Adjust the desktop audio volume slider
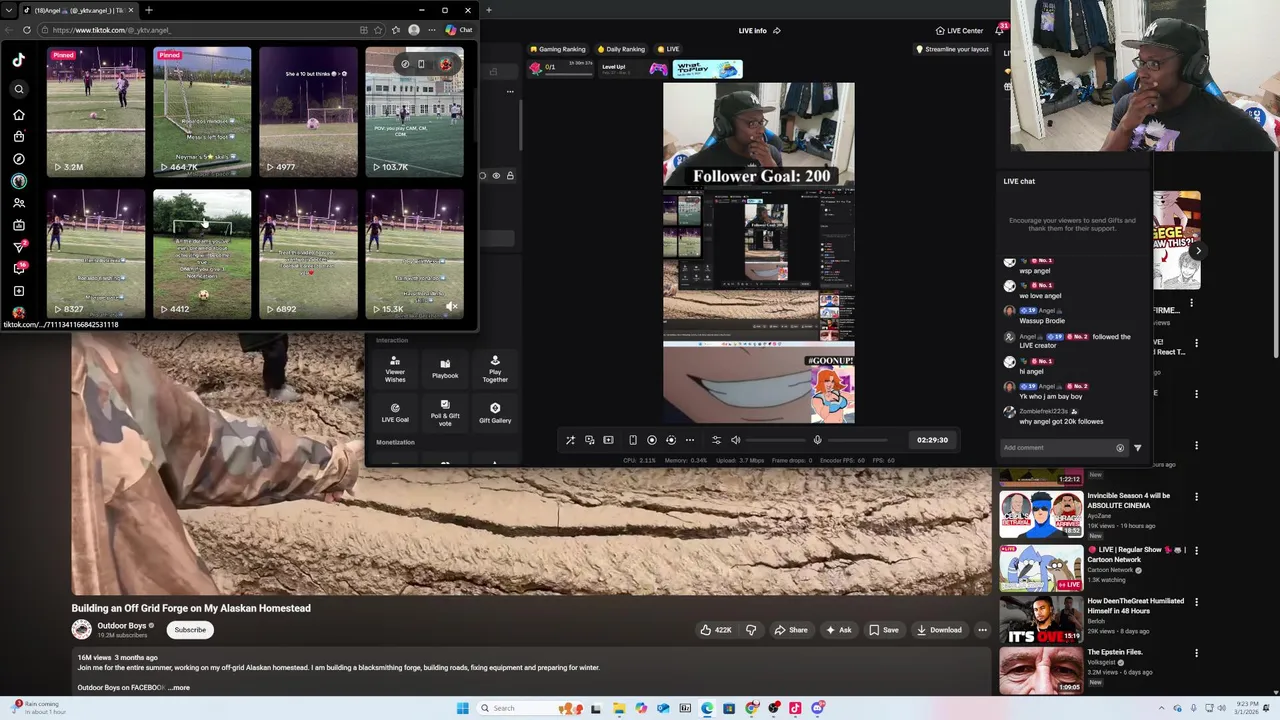The image size is (1280, 720). [775, 440]
